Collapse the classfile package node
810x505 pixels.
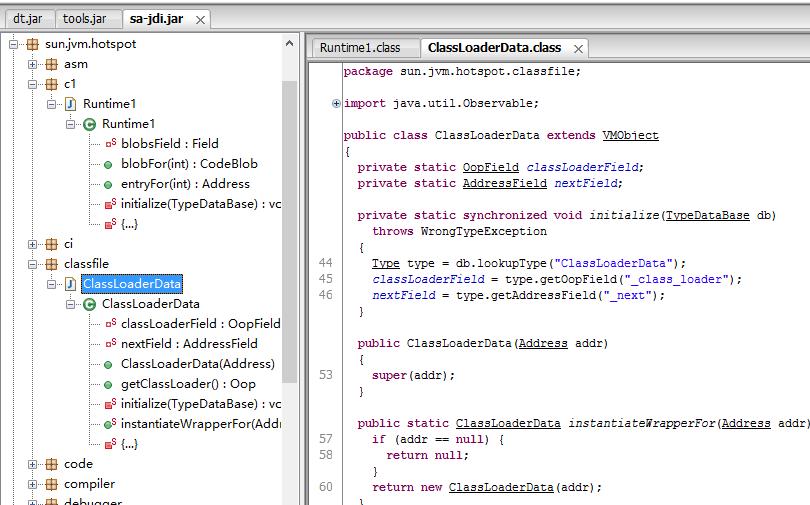coord(32,264)
